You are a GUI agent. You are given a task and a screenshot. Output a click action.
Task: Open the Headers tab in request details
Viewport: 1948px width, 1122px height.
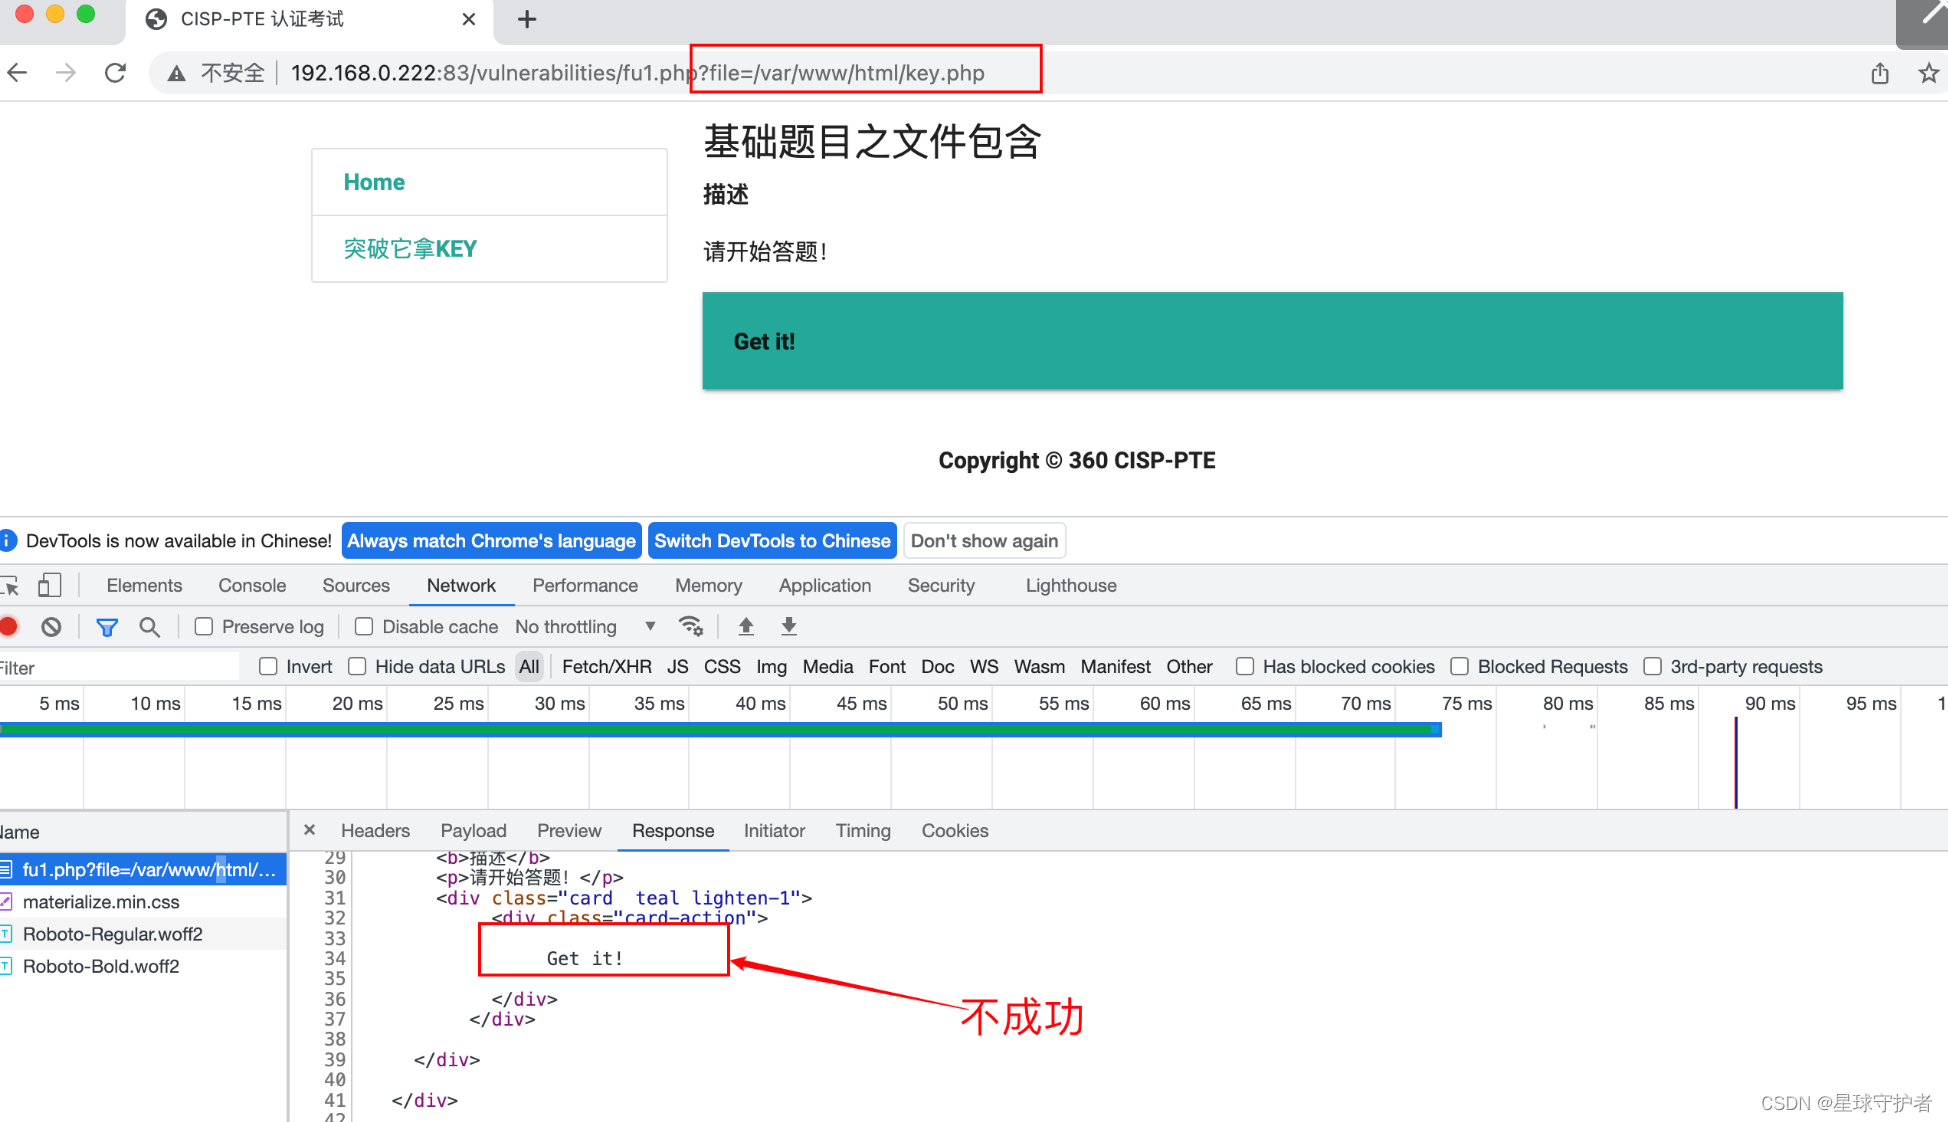point(375,831)
